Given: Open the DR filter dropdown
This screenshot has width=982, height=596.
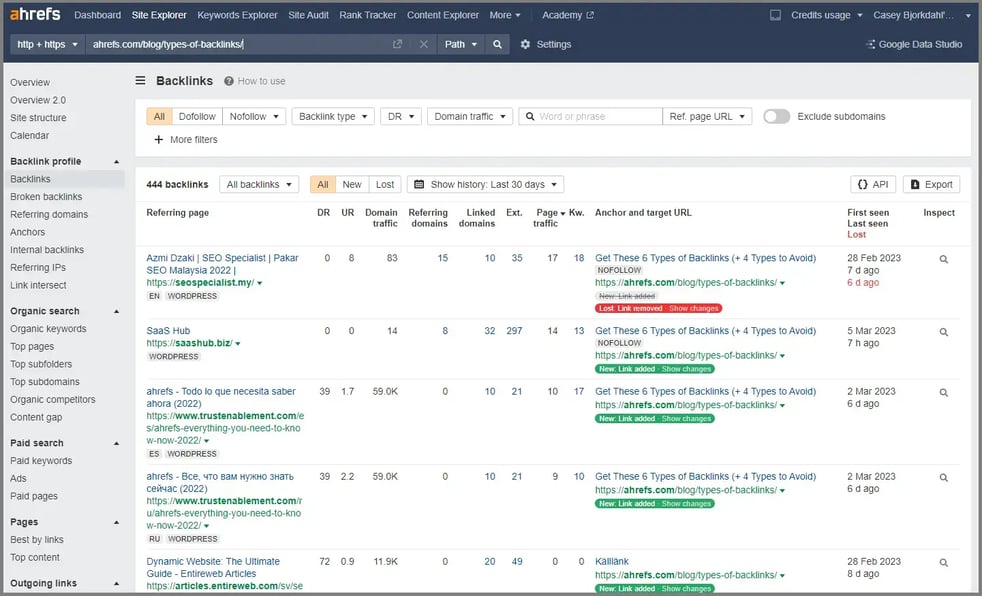Looking at the screenshot, I should click(401, 116).
